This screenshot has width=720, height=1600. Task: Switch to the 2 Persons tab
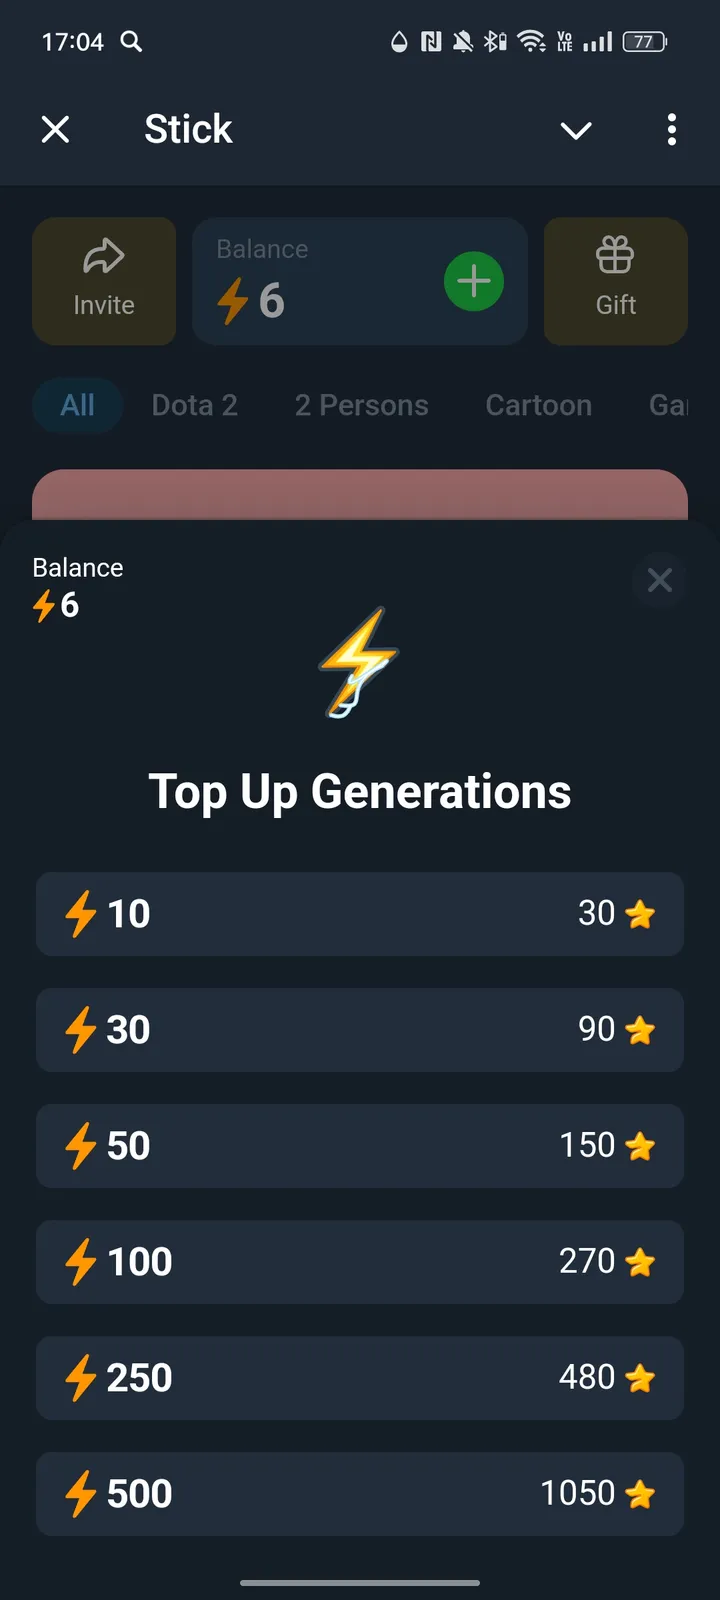(361, 405)
